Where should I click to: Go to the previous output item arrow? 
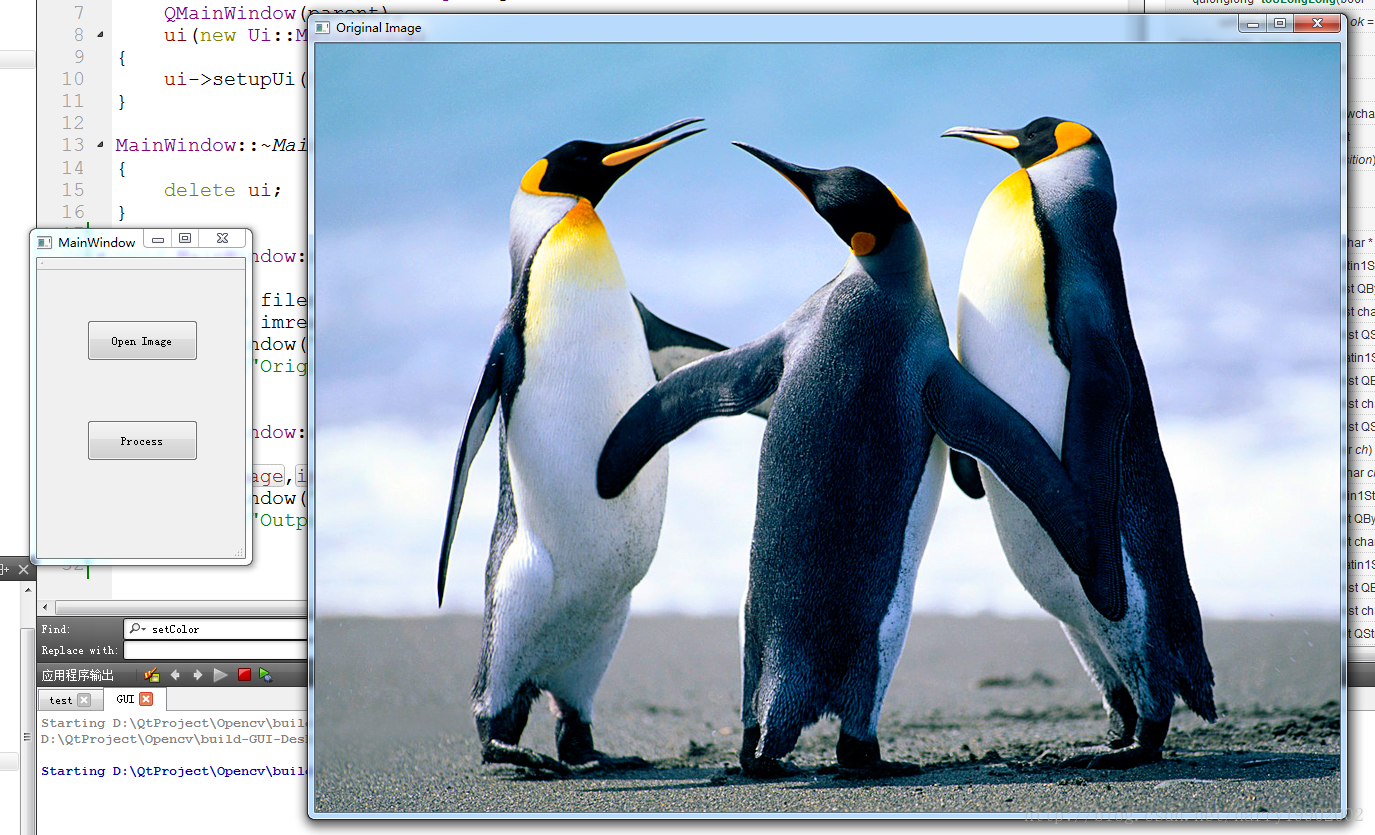pos(175,675)
